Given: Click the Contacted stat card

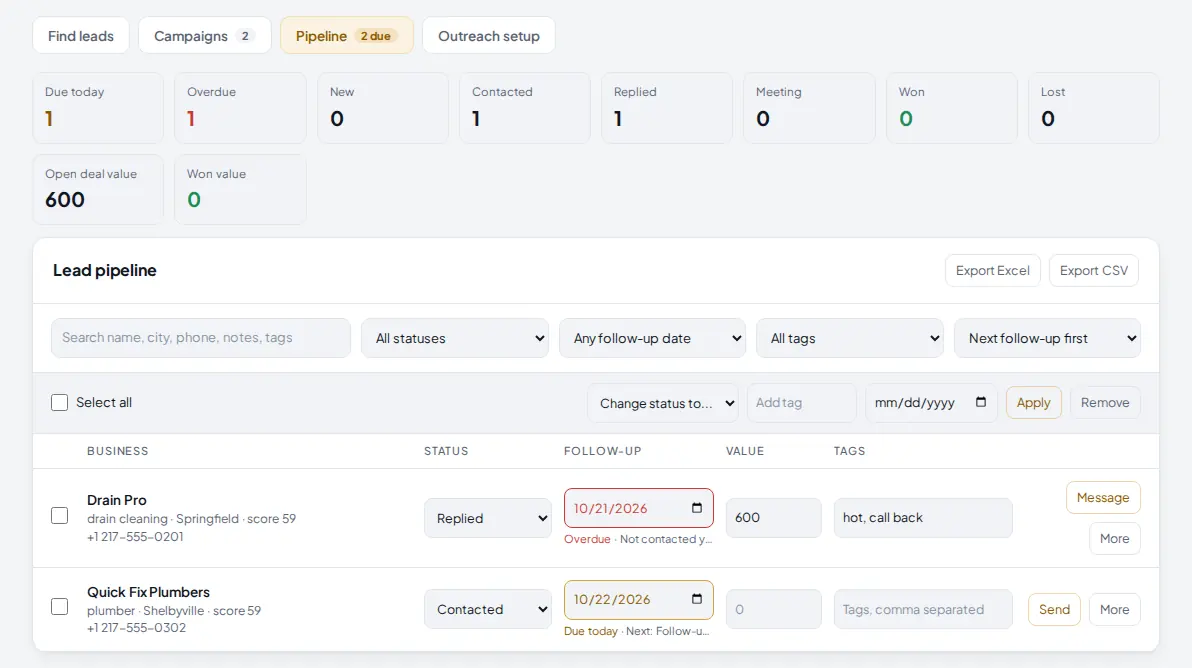Looking at the screenshot, I should (525, 108).
